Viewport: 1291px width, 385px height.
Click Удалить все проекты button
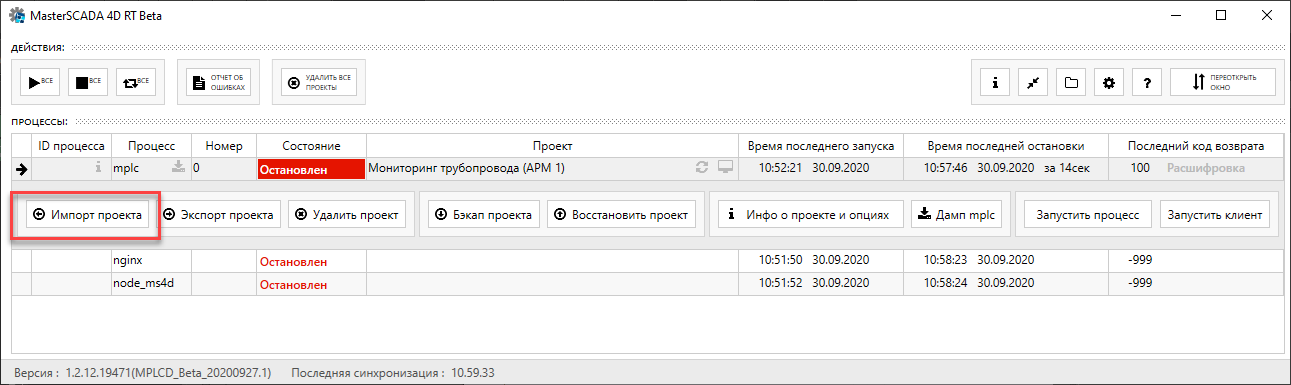(319, 82)
